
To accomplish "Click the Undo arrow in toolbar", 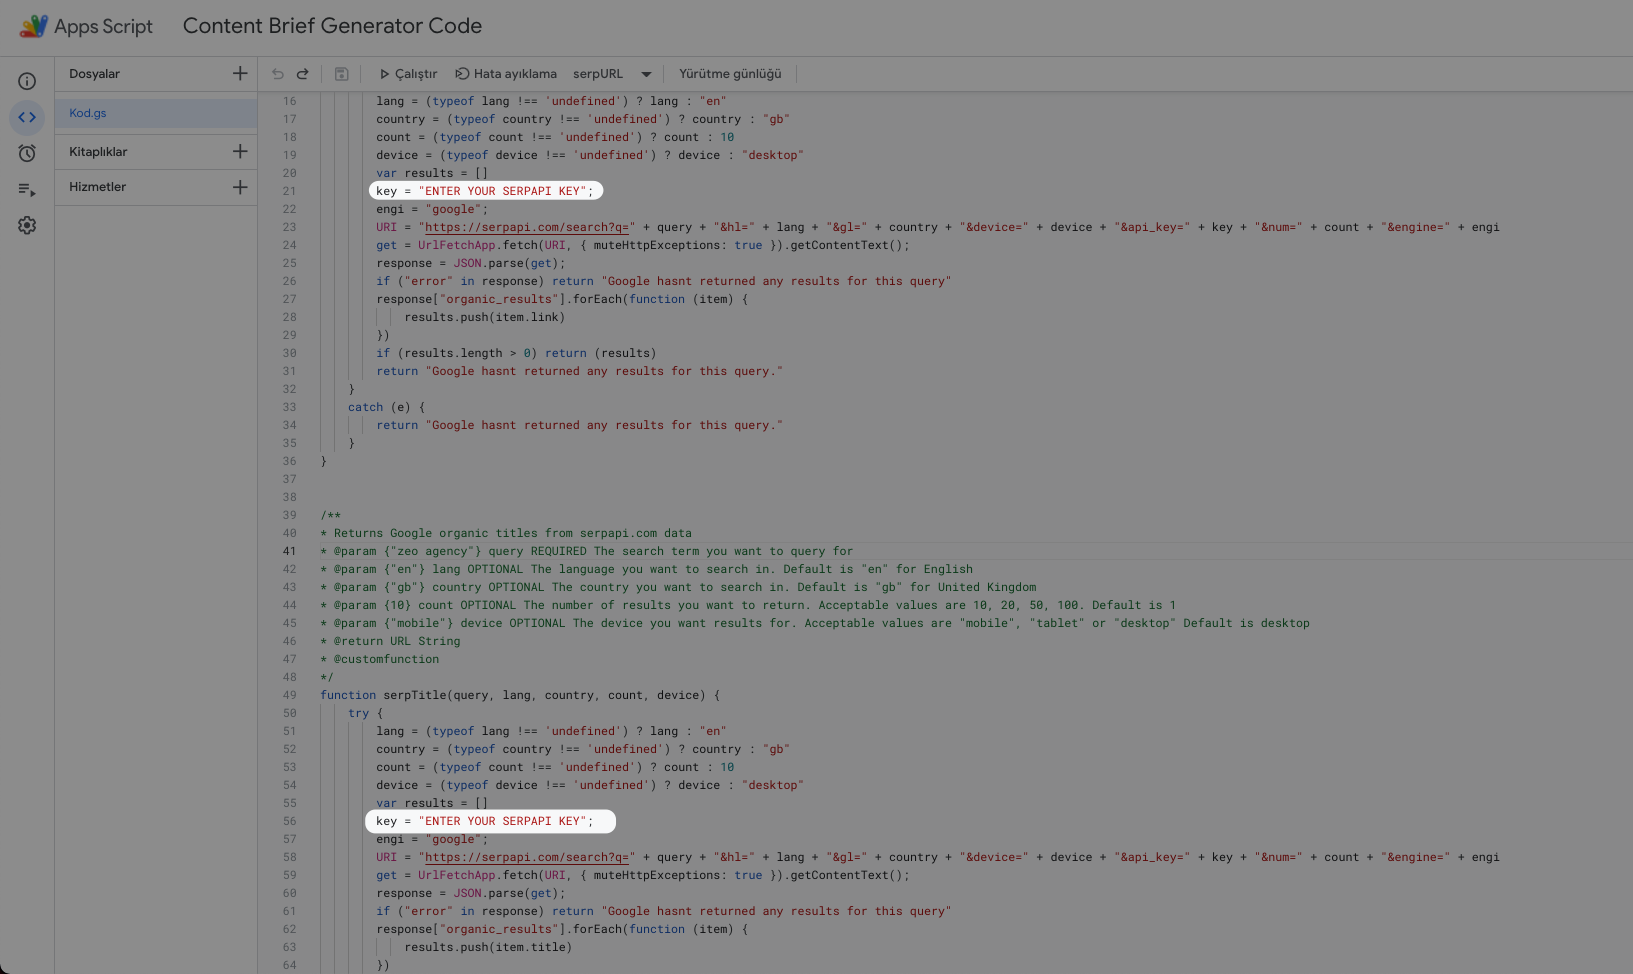I will point(278,74).
